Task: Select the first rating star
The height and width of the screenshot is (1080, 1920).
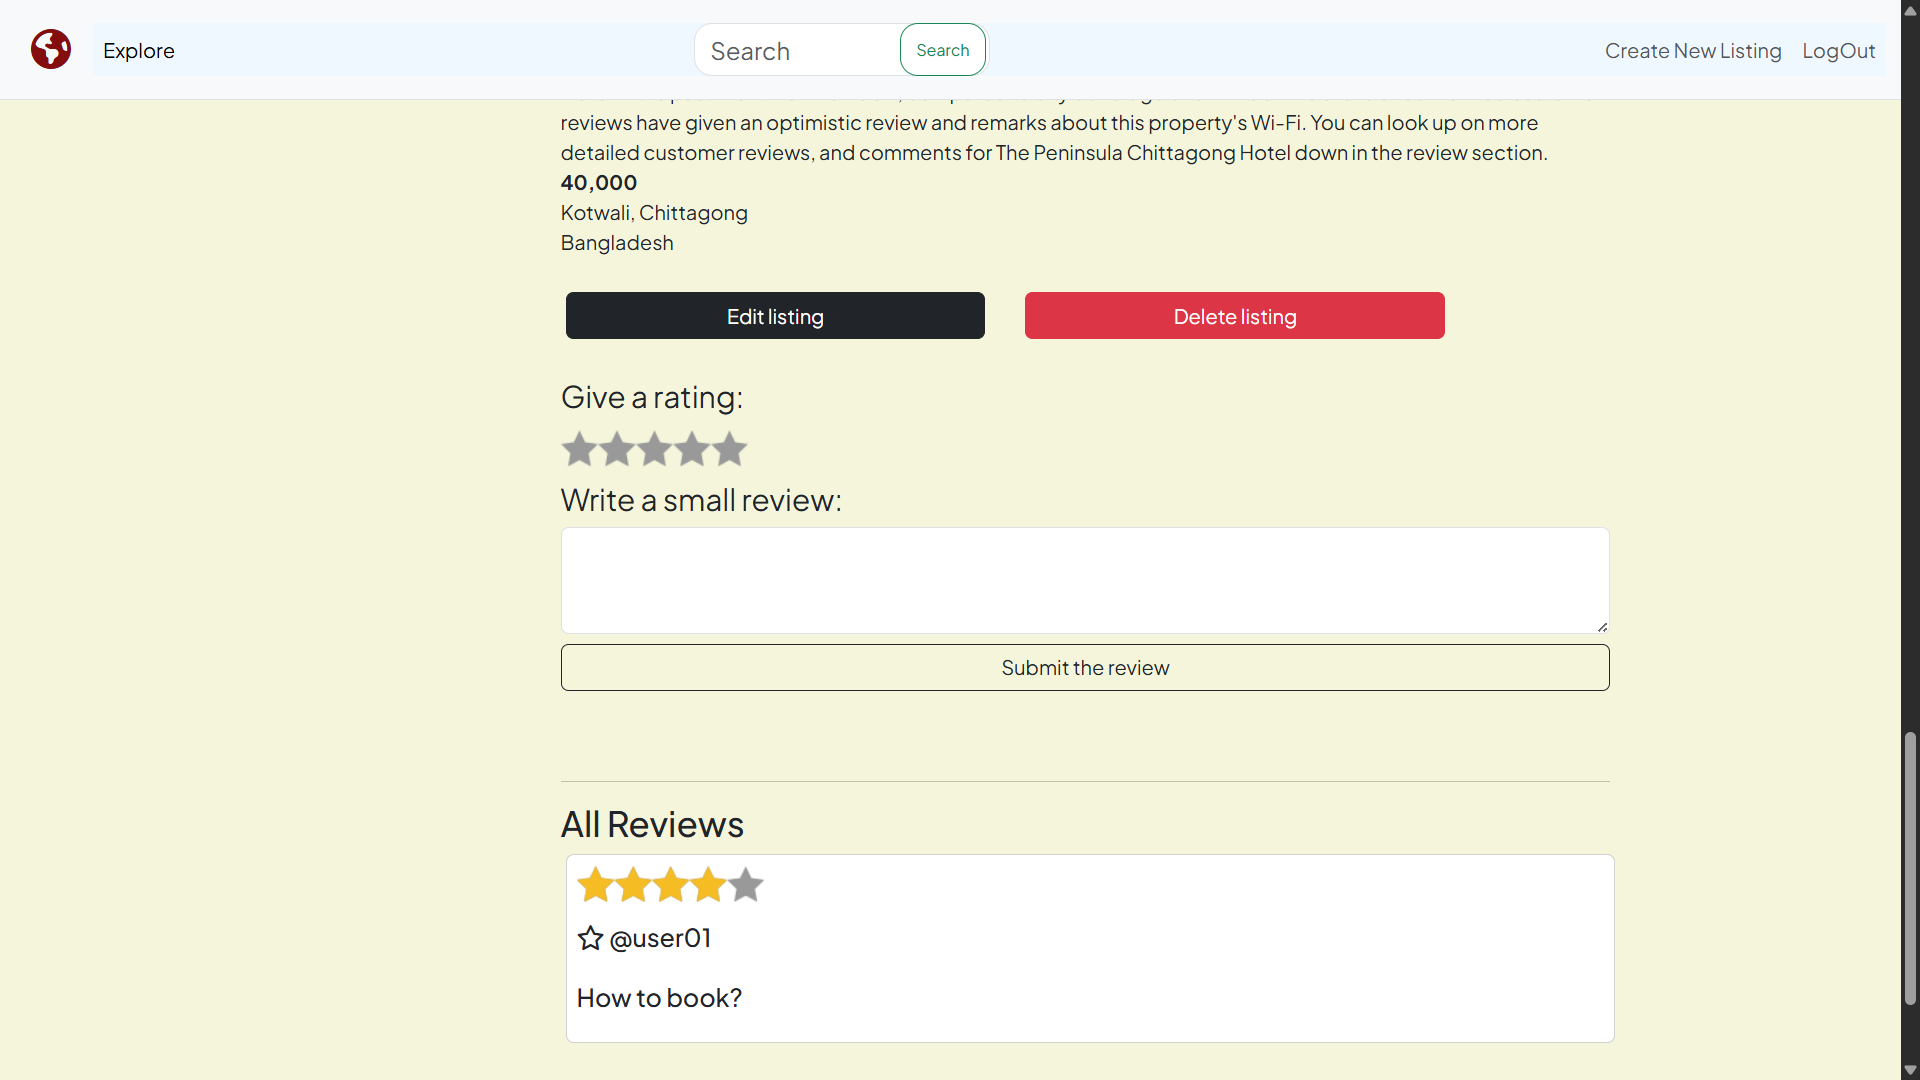Action: 579,449
